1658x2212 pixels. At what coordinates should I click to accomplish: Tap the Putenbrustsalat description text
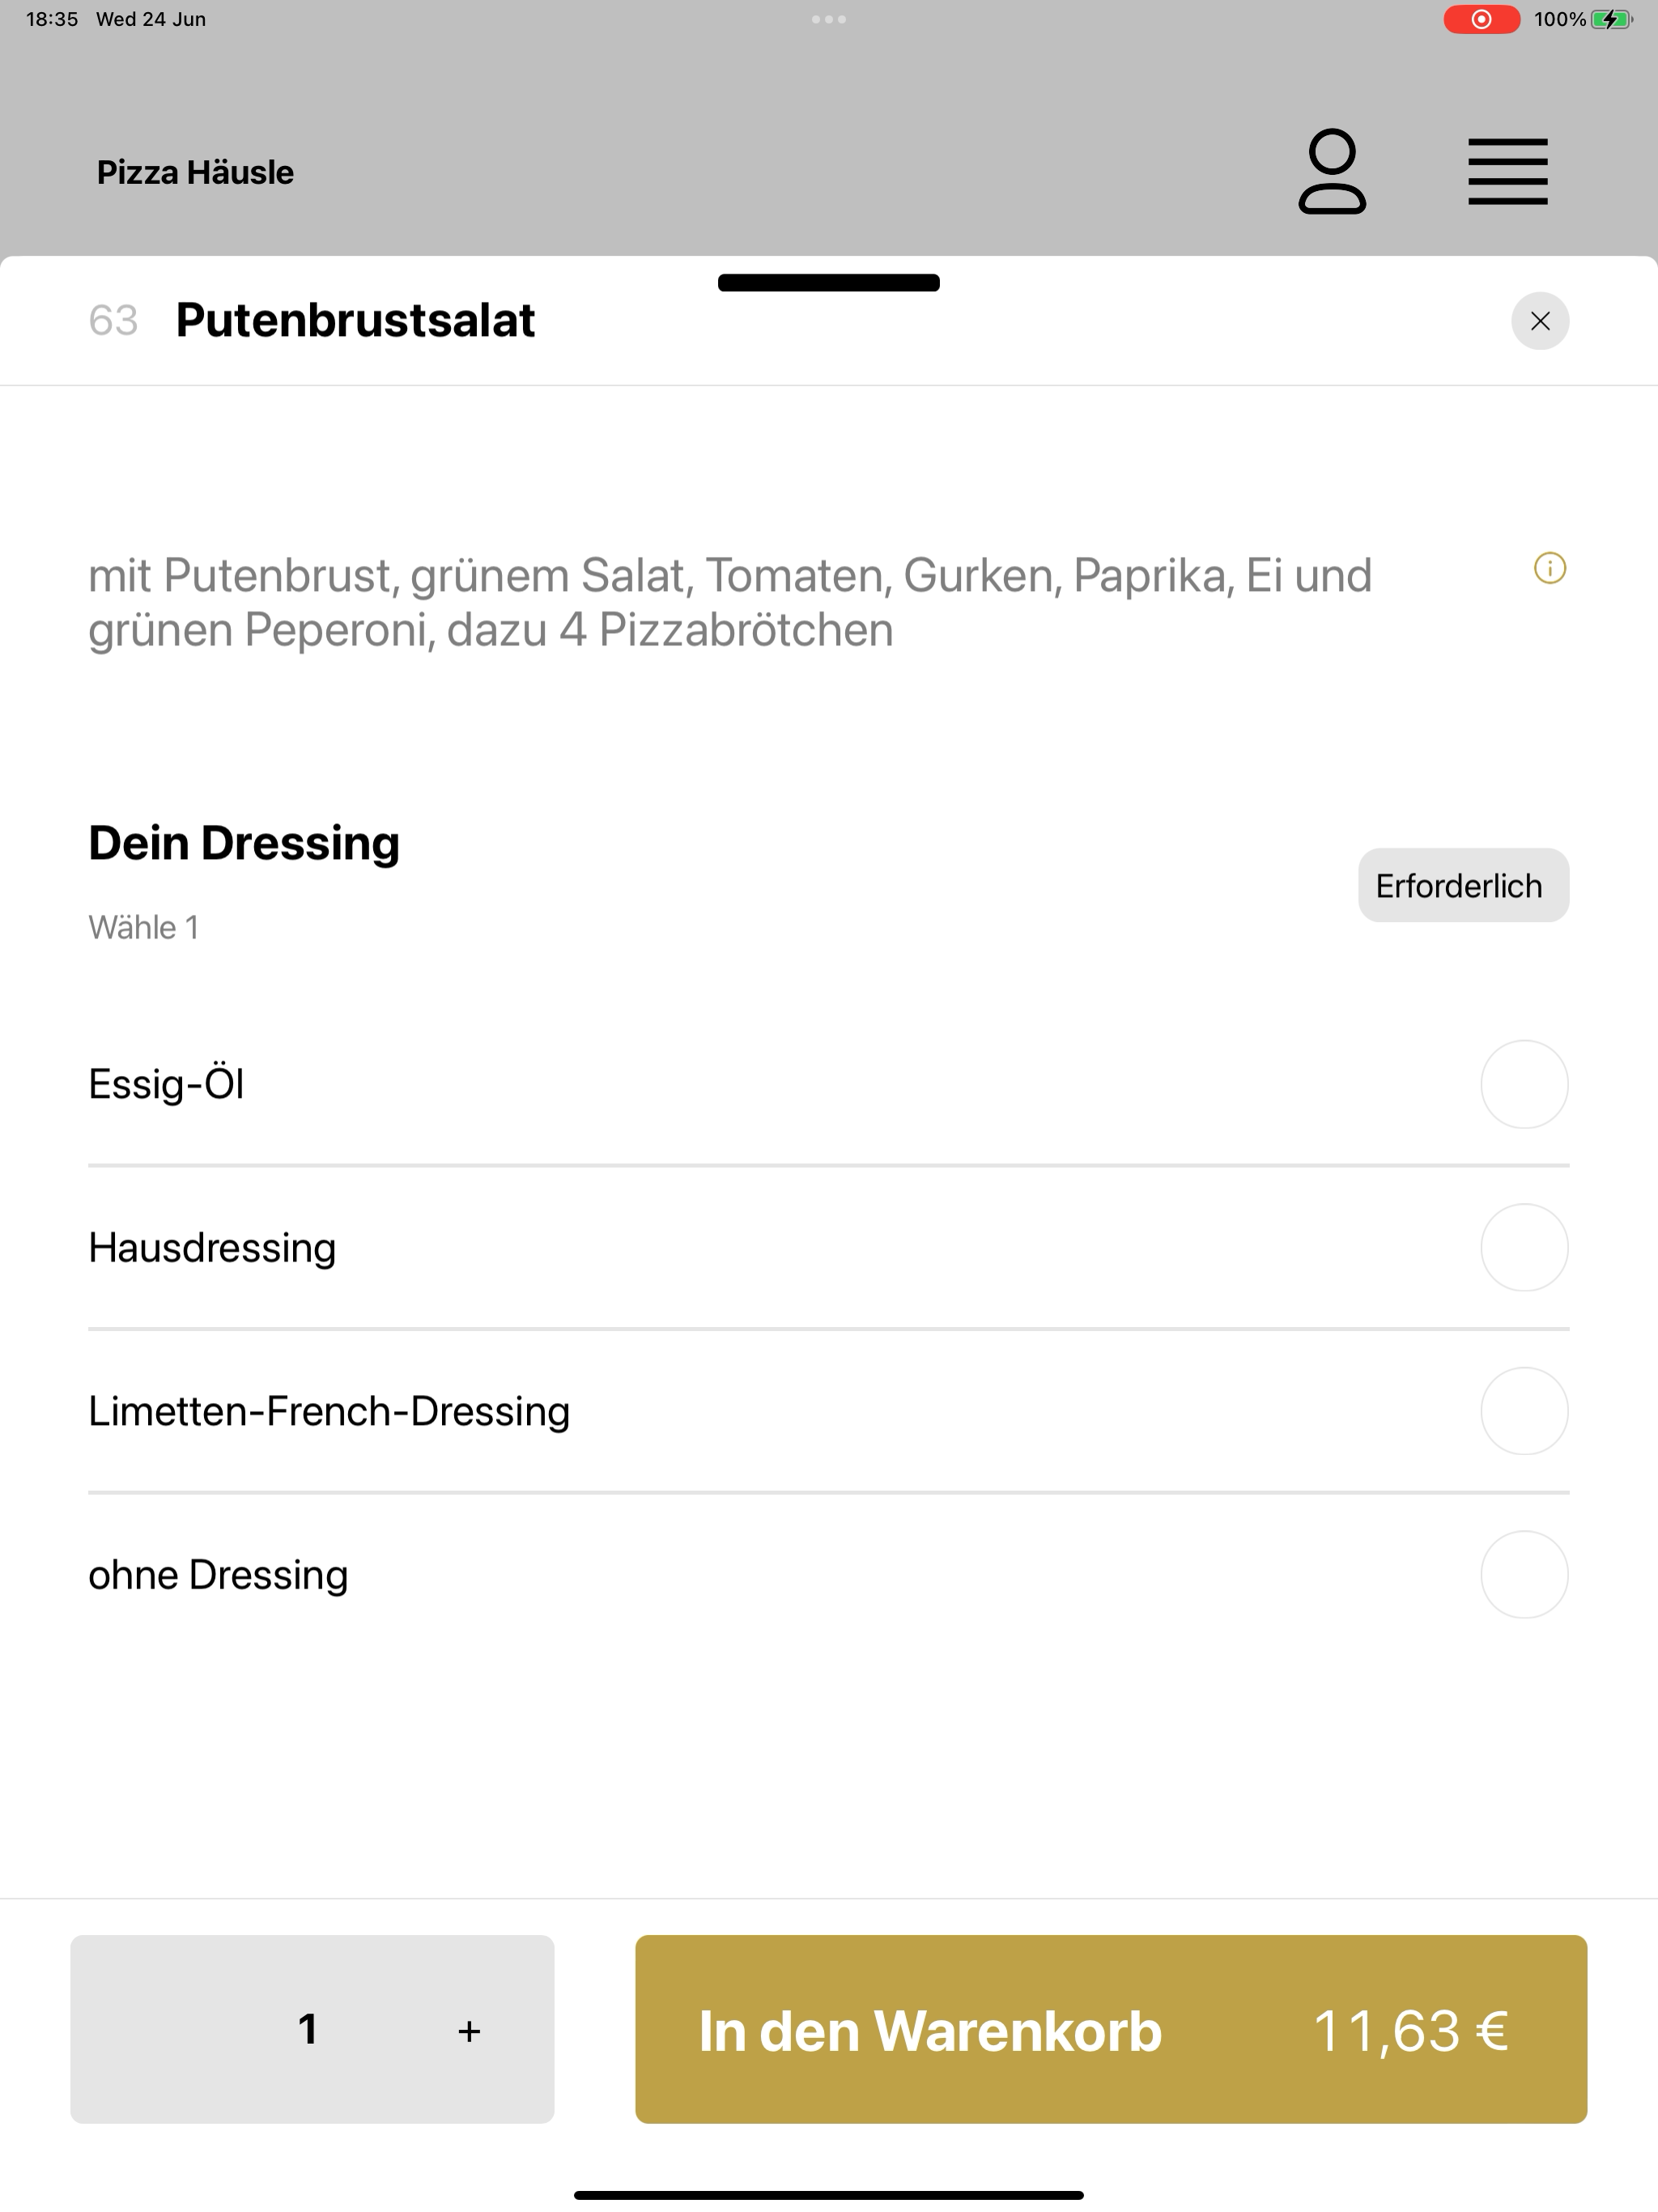(x=730, y=603)
